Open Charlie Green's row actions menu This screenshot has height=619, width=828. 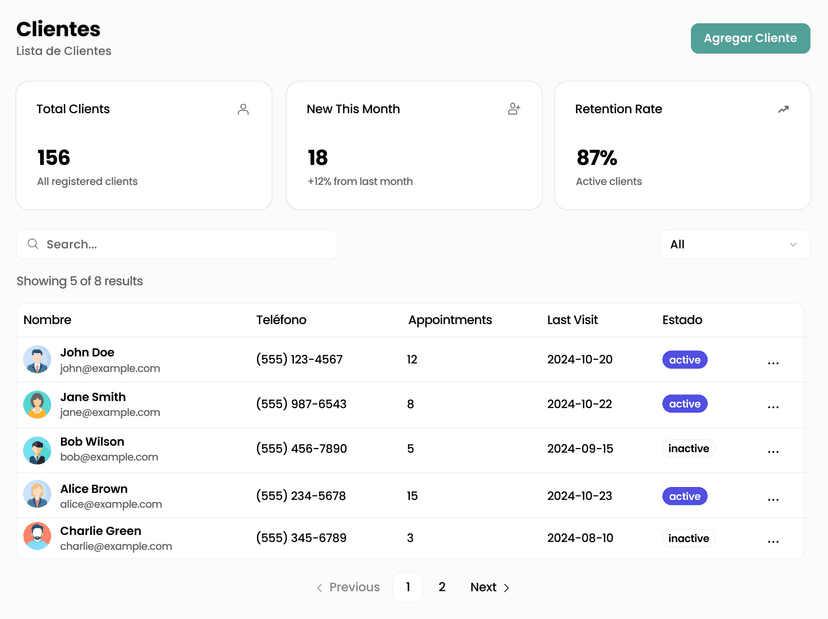coord(773,541)
